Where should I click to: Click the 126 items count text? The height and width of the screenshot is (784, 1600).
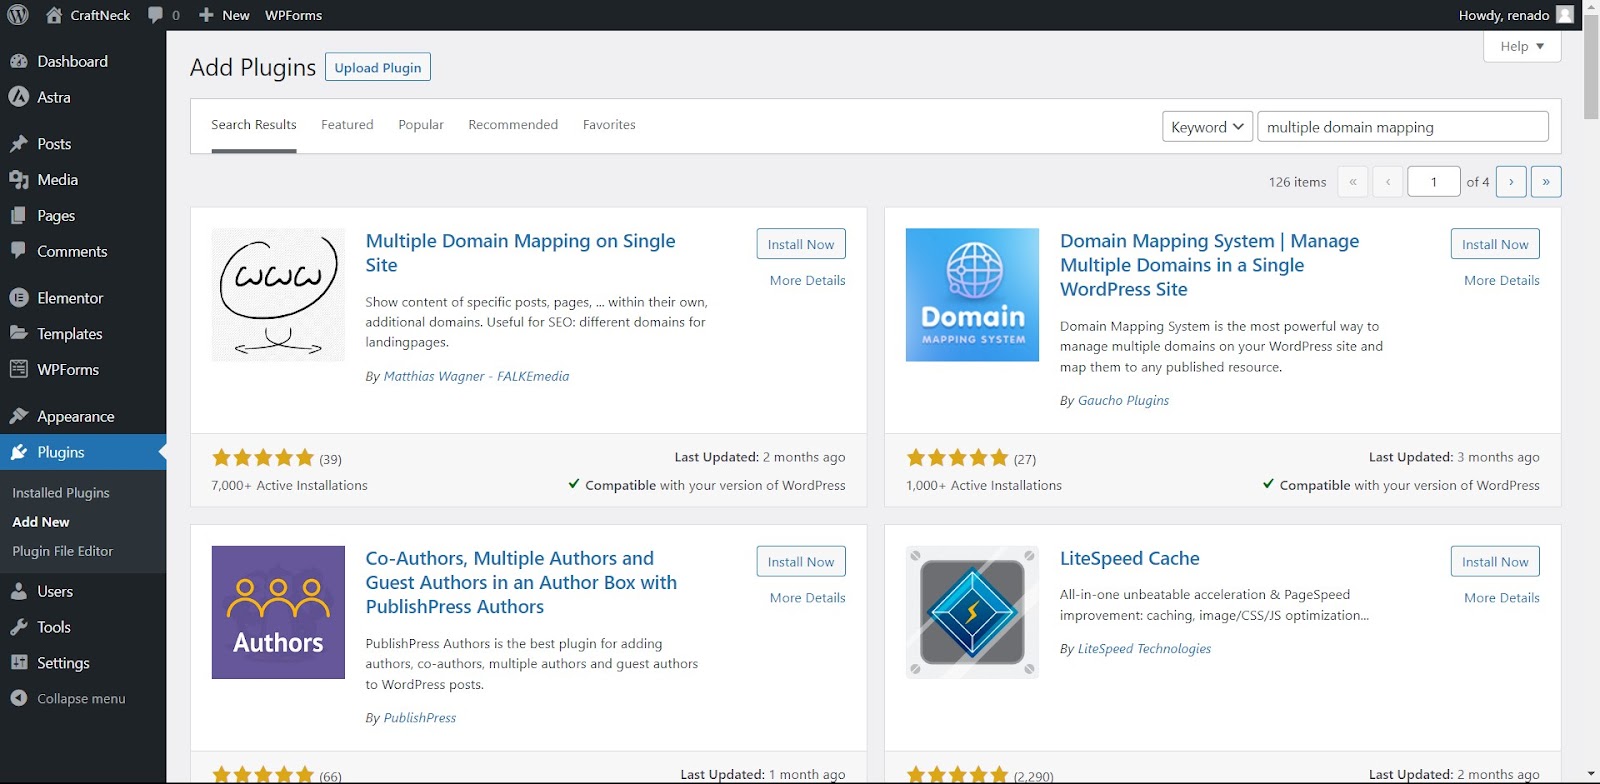coord(1297,182)
